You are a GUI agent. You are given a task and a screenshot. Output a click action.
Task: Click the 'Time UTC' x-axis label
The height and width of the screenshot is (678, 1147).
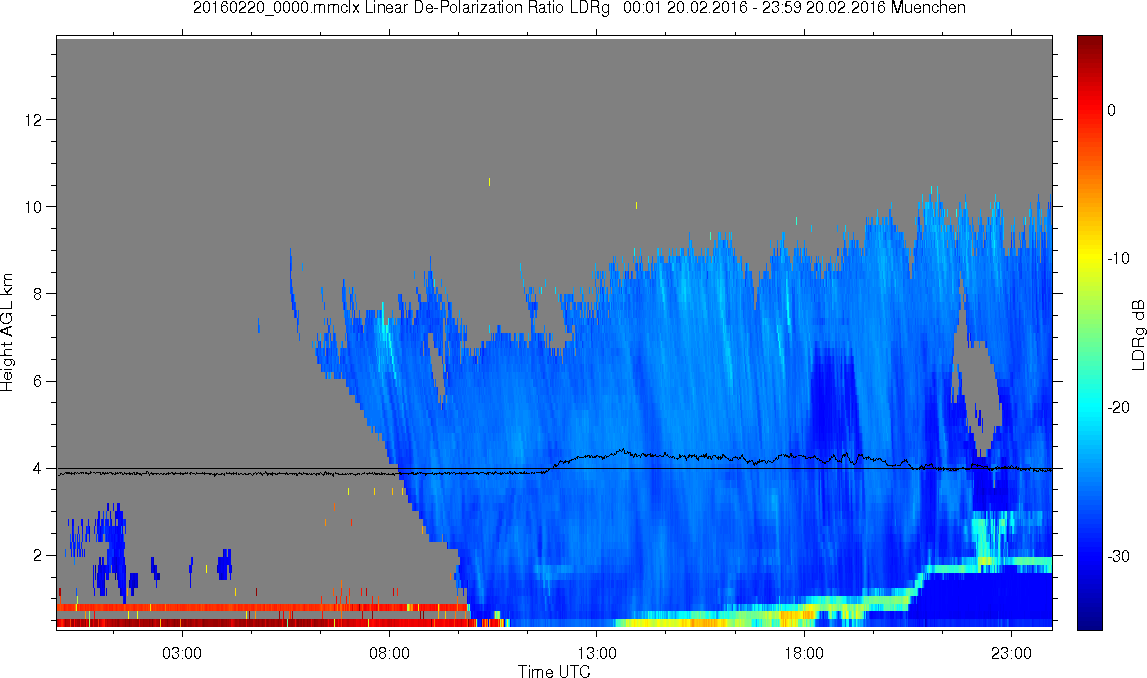[554, 671]
